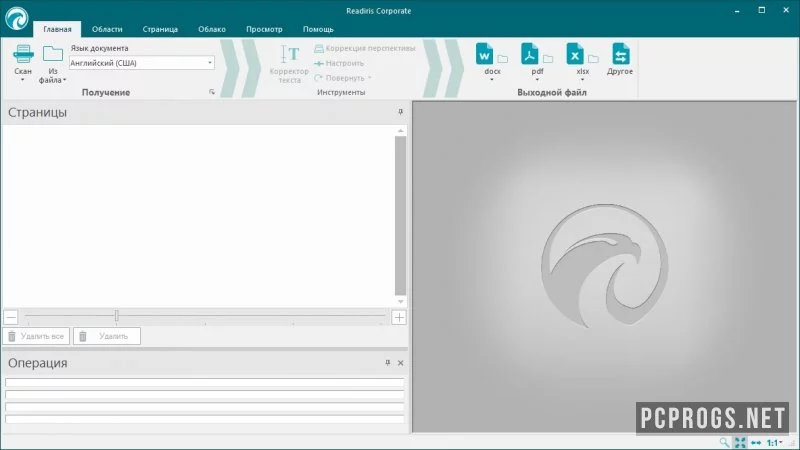Maximize the Readiris Corporate window
This screenshot has height=450, width=800.
click(x=762, y=10)
